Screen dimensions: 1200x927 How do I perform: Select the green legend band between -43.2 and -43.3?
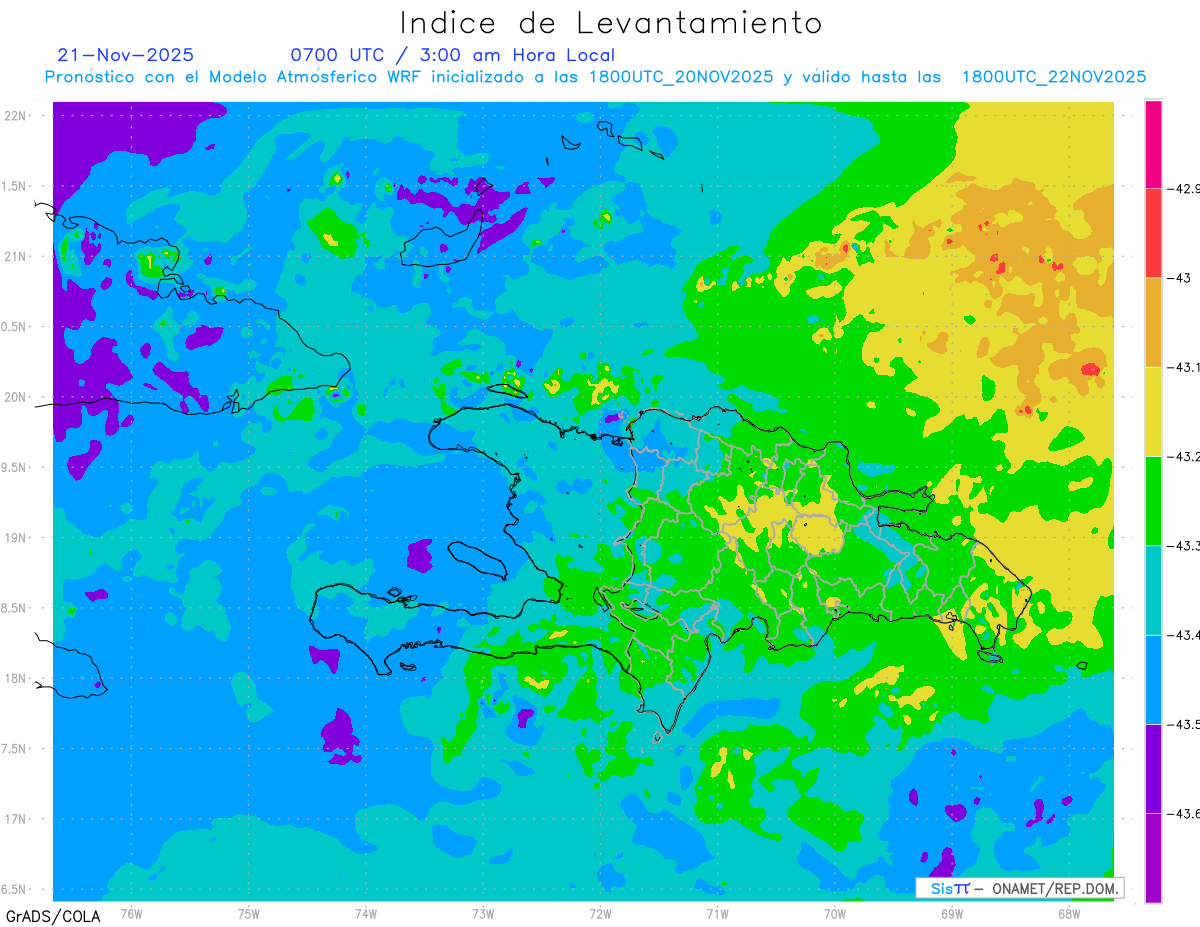click(1153, 500)
